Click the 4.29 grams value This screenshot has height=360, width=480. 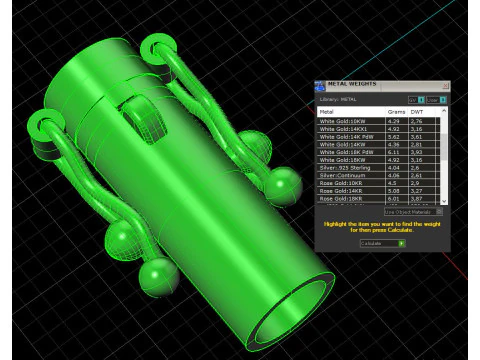[x=393, y=121]
